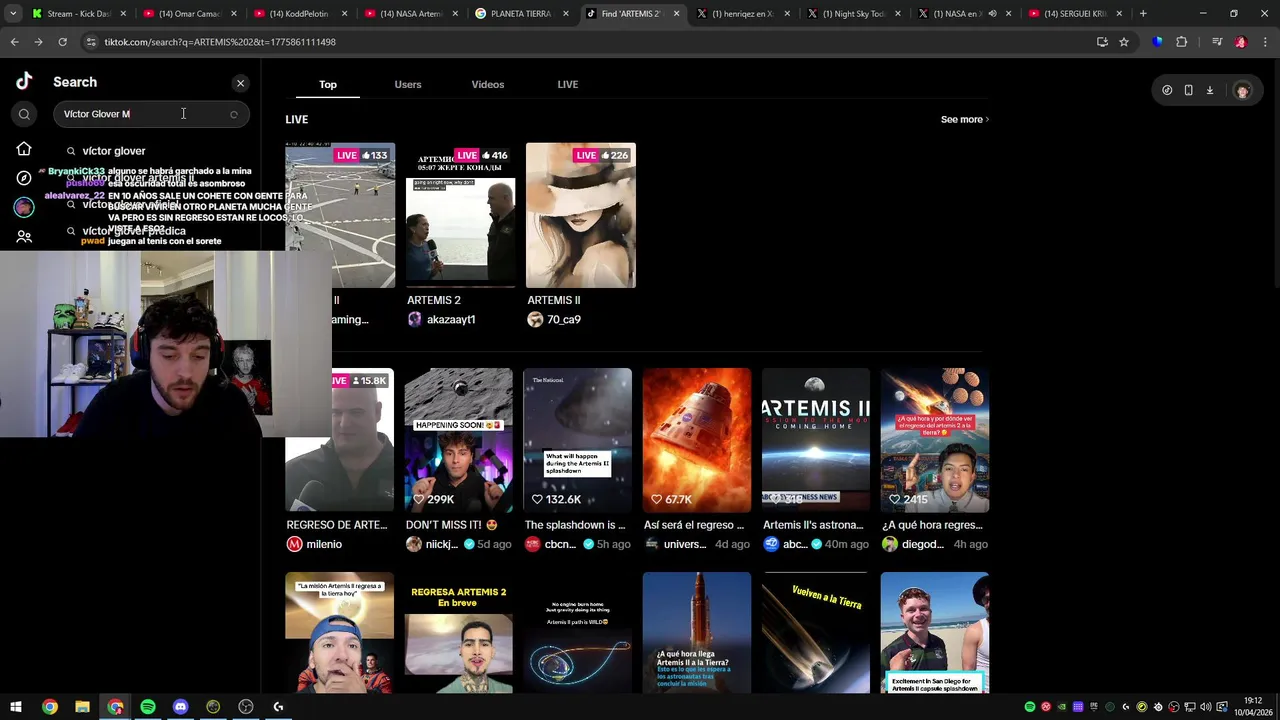Switch to the Videos results tab

488,85
